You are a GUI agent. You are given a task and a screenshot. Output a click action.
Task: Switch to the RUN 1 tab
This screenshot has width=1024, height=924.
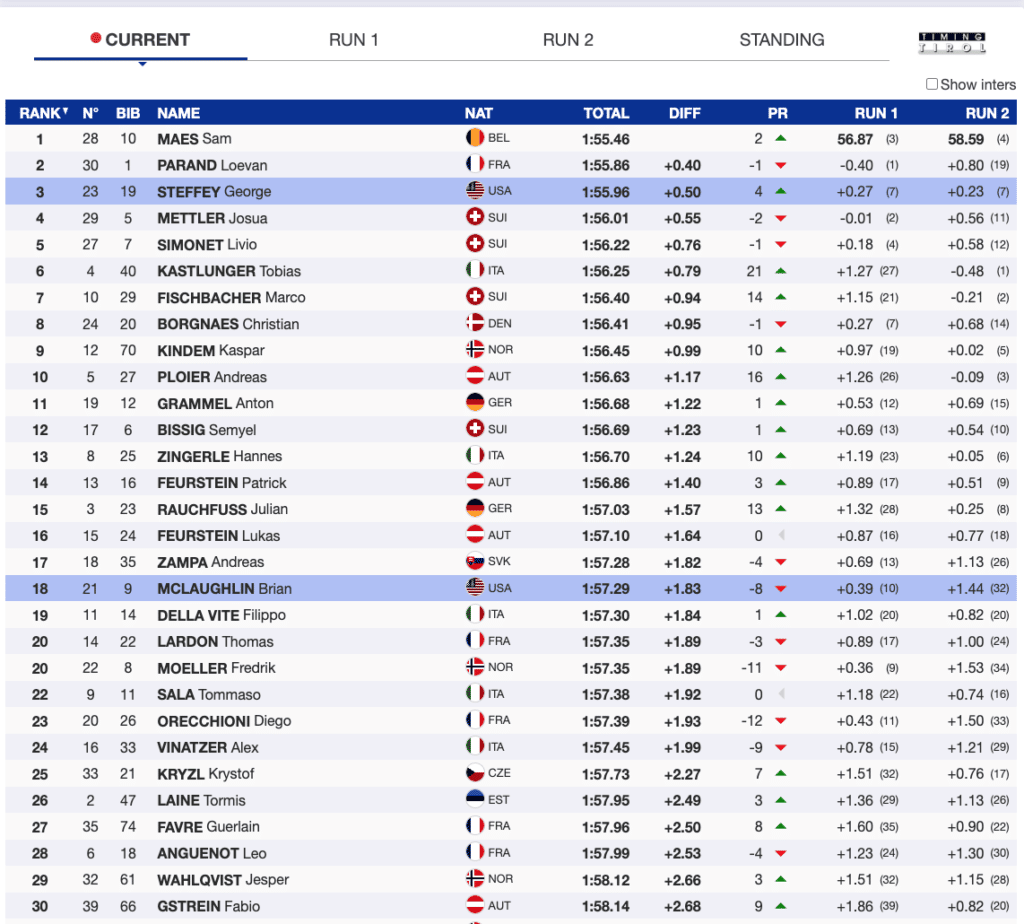pyautogui.click(x=354, y=40)
